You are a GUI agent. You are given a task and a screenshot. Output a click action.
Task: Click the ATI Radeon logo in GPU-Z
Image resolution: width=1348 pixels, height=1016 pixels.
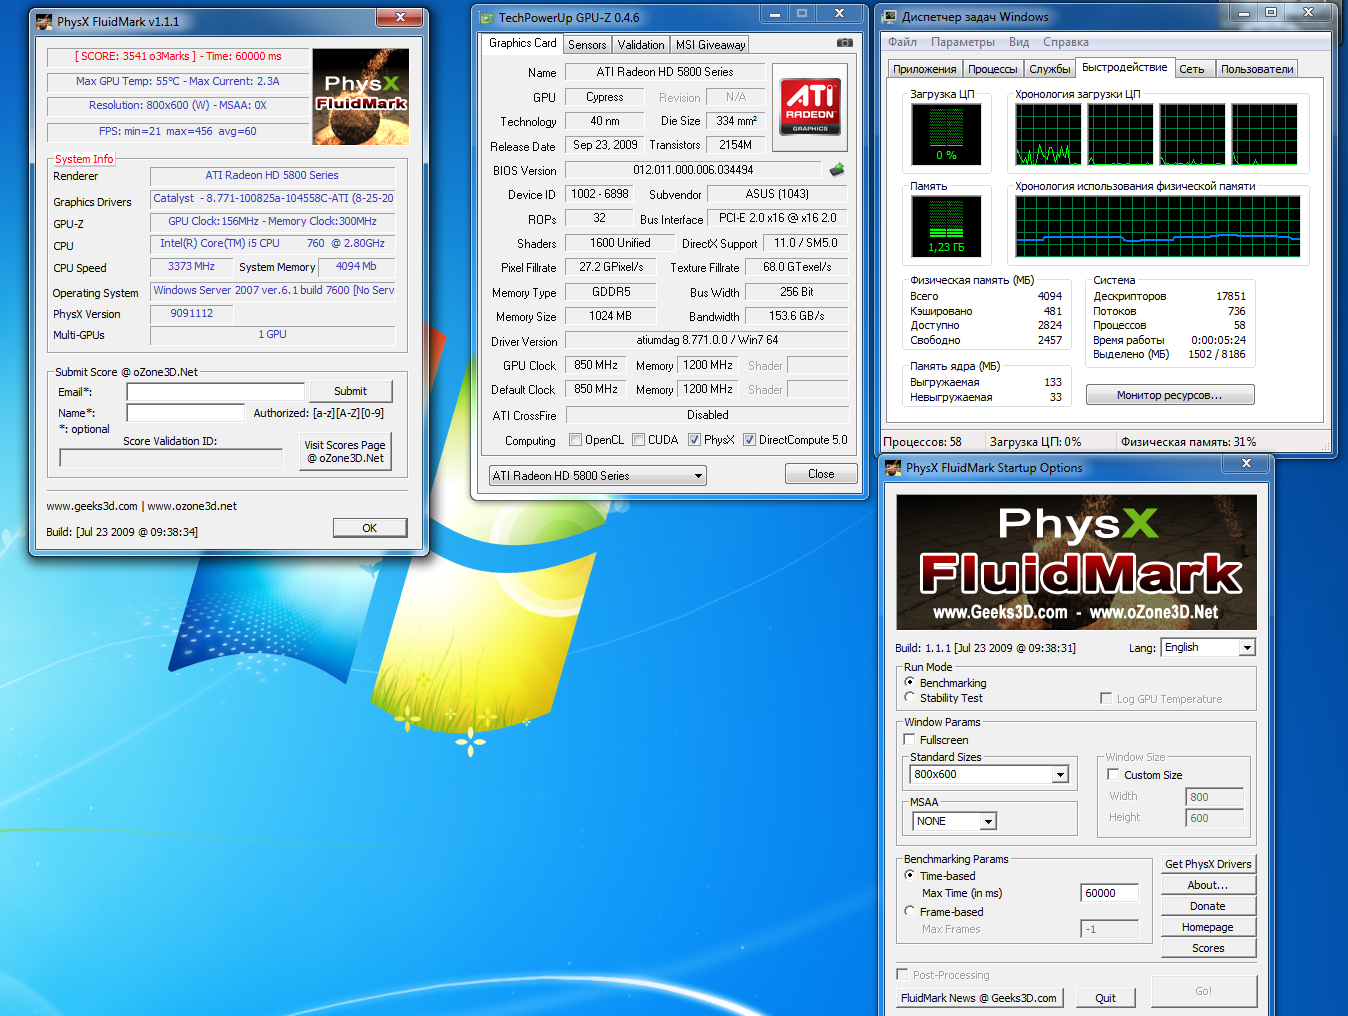(x=810, y=106)
